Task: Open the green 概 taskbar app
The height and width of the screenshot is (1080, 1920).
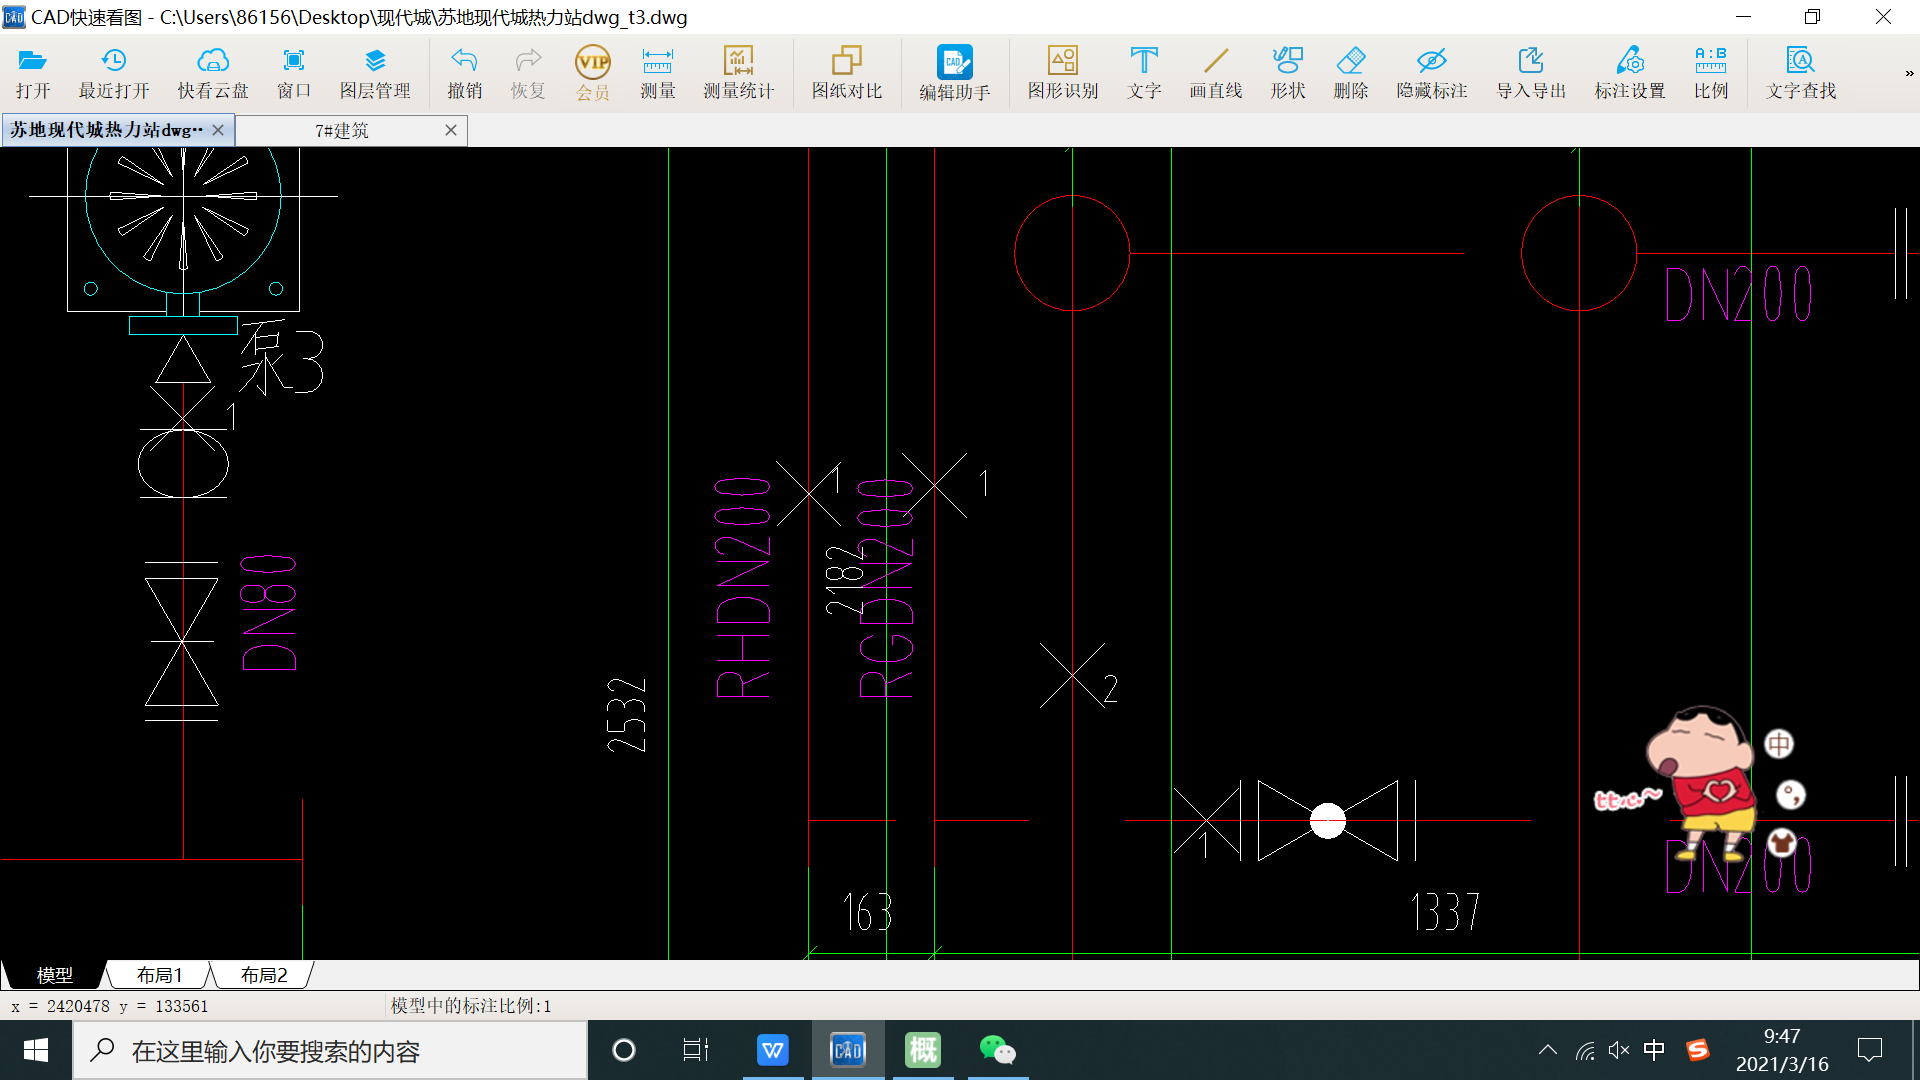Action: (x=923, y=1050)
